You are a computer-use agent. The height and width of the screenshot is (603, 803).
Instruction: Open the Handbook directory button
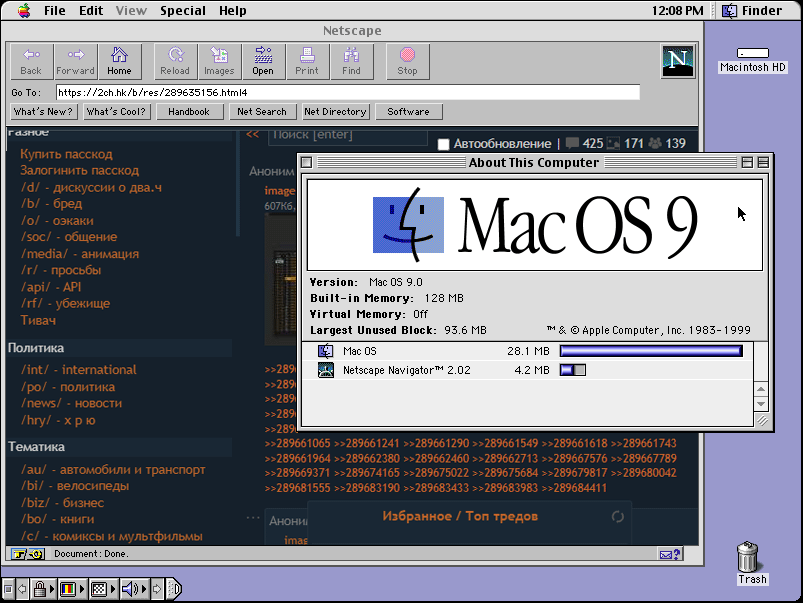[189, 112]
